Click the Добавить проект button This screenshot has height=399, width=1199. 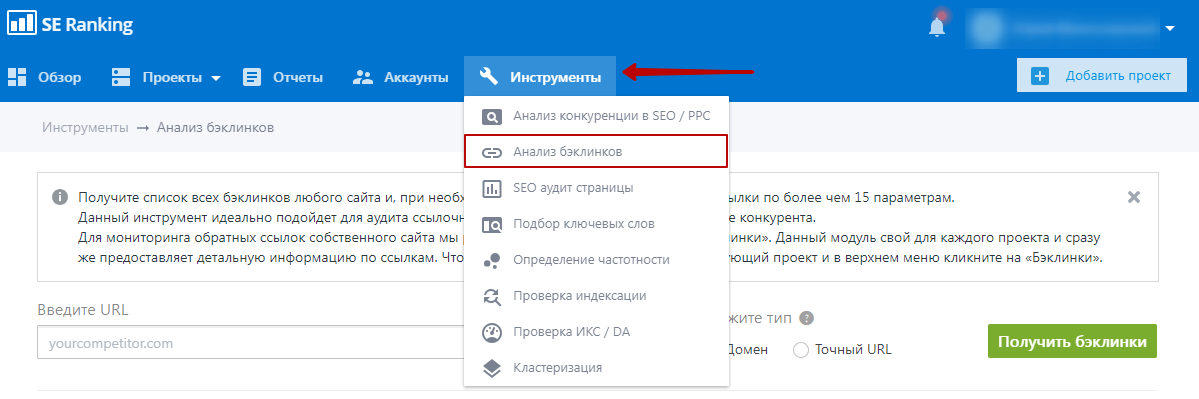coord(1101,76)
